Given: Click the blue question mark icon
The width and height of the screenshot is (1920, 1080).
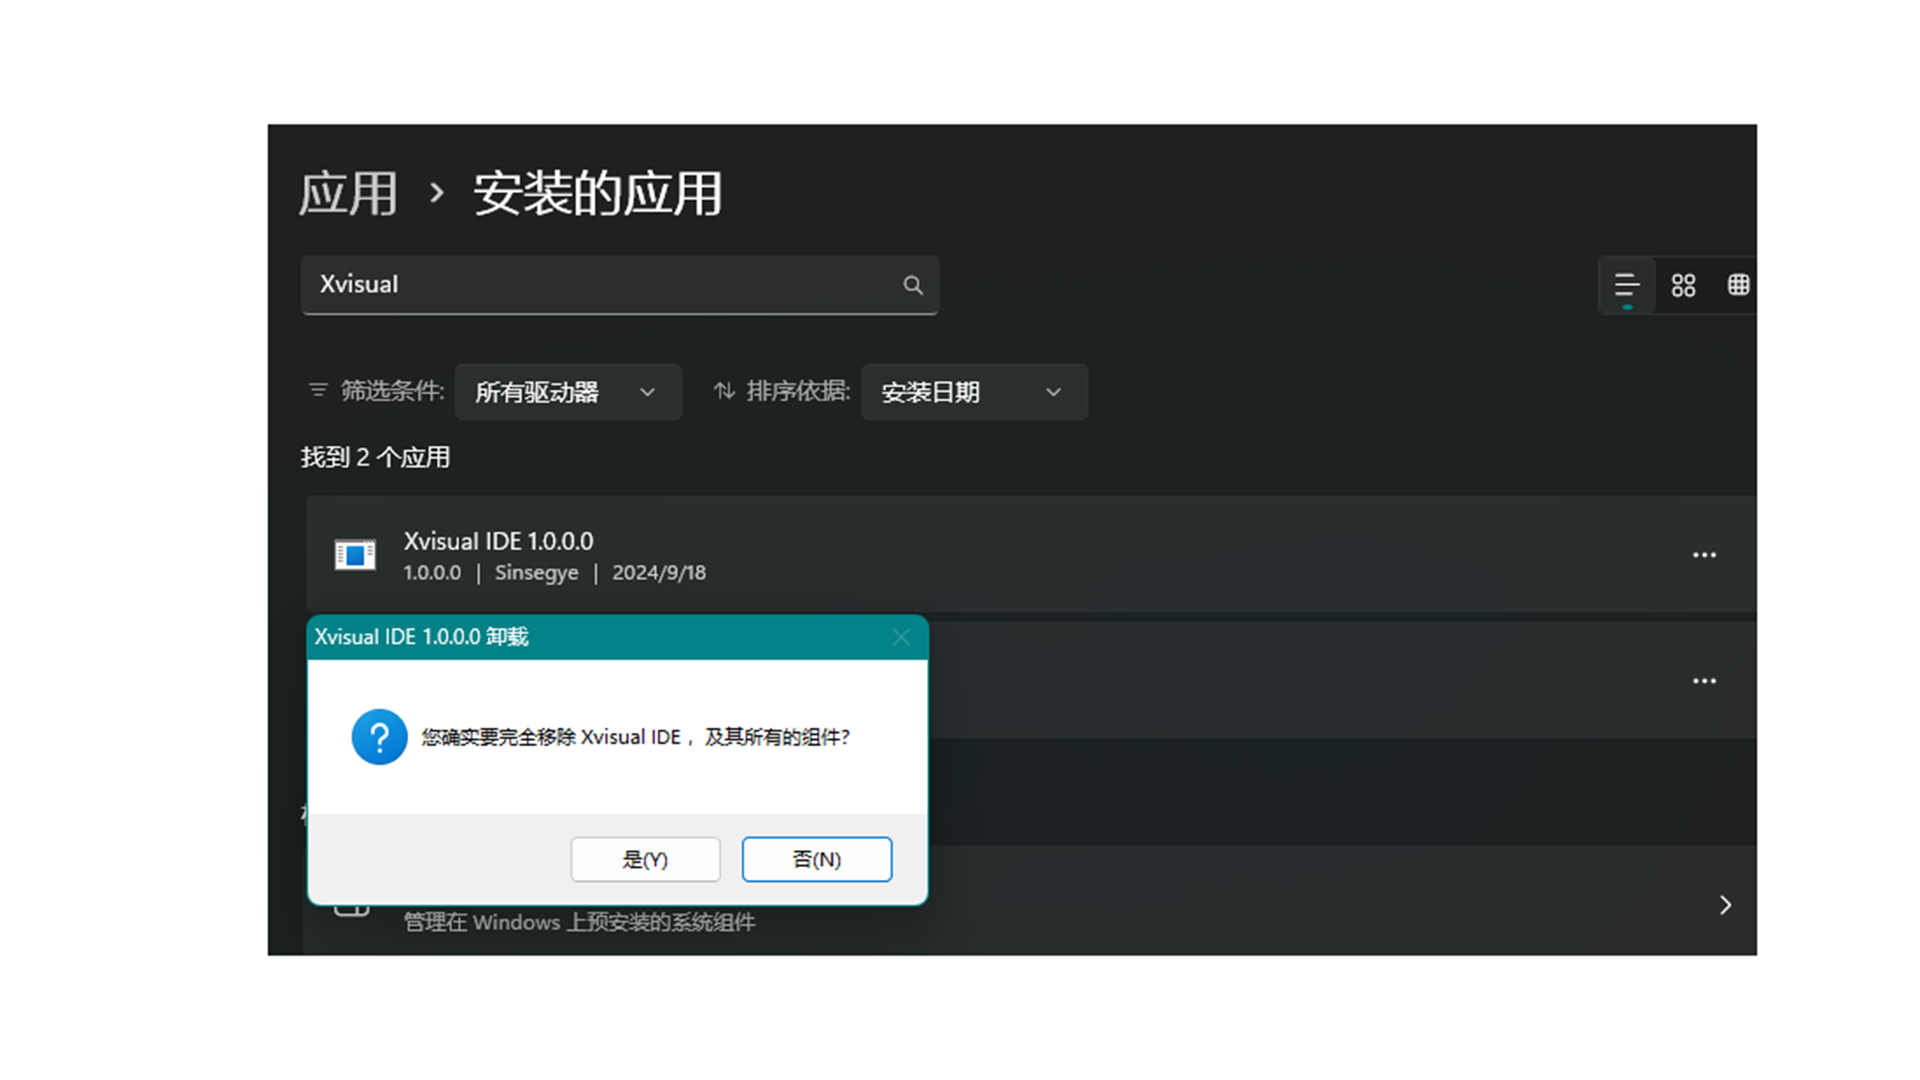Looking at the screenshot, I should tap(379, 737).
